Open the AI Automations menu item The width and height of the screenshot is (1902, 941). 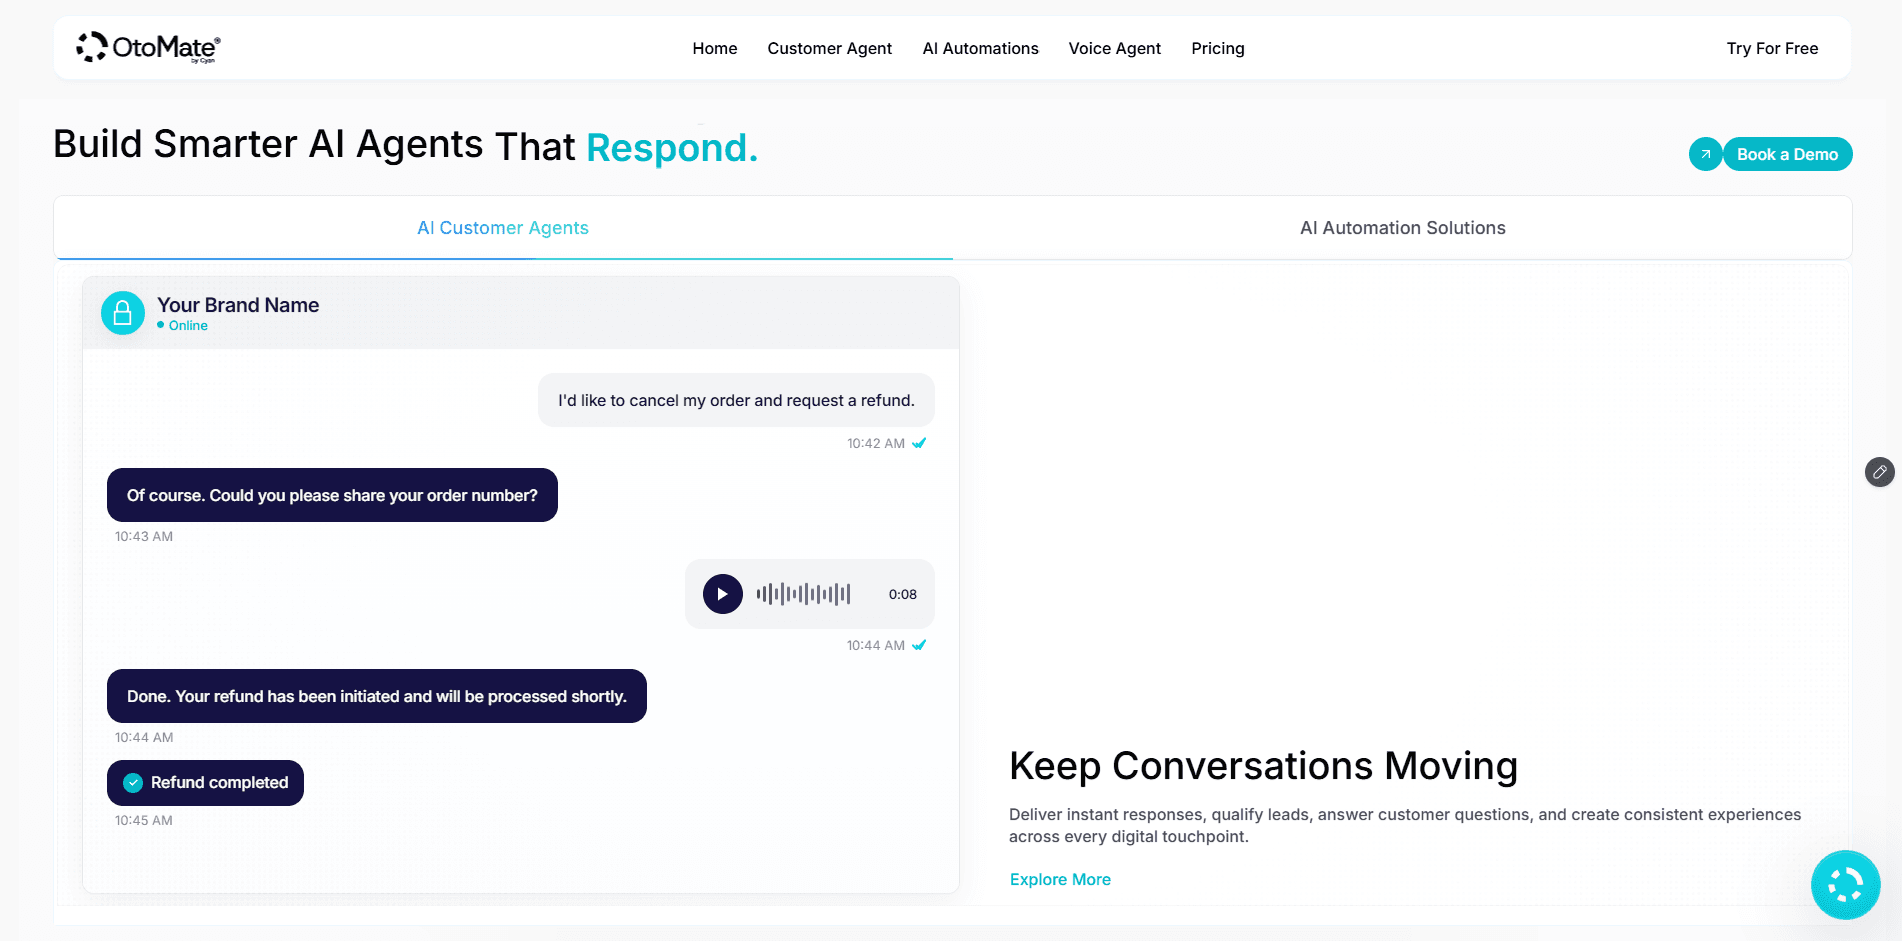click(x=981, y=48)
